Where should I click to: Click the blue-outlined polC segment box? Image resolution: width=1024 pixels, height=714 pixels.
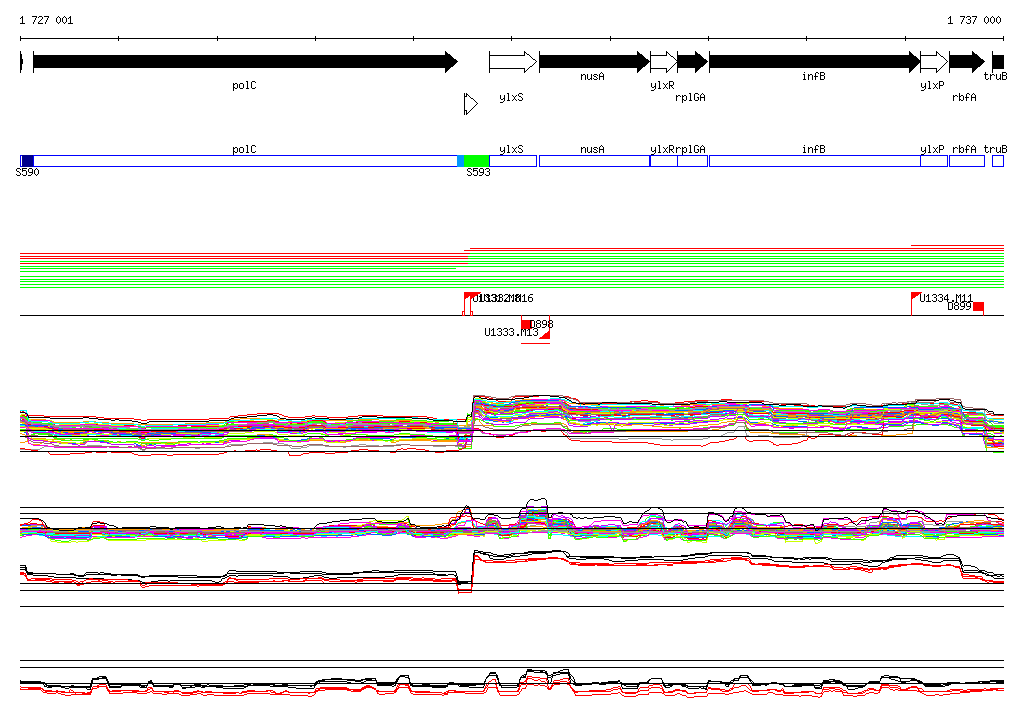coord(245,161)
